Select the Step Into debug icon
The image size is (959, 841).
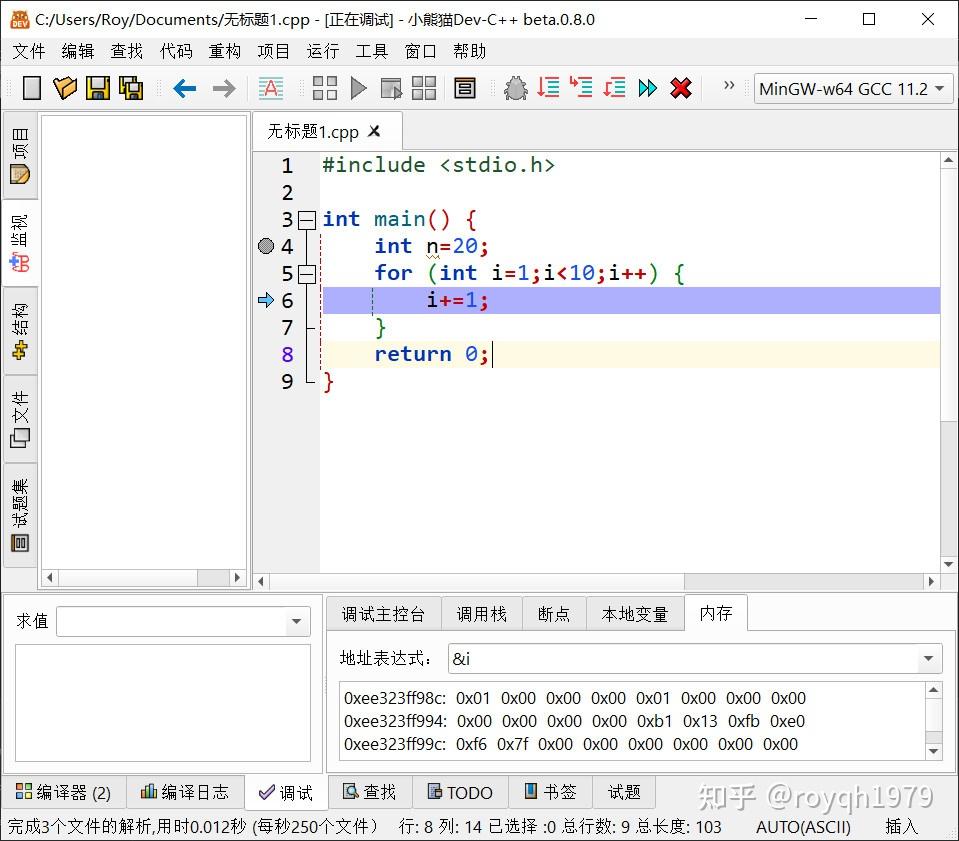click(x=581, y=88)
